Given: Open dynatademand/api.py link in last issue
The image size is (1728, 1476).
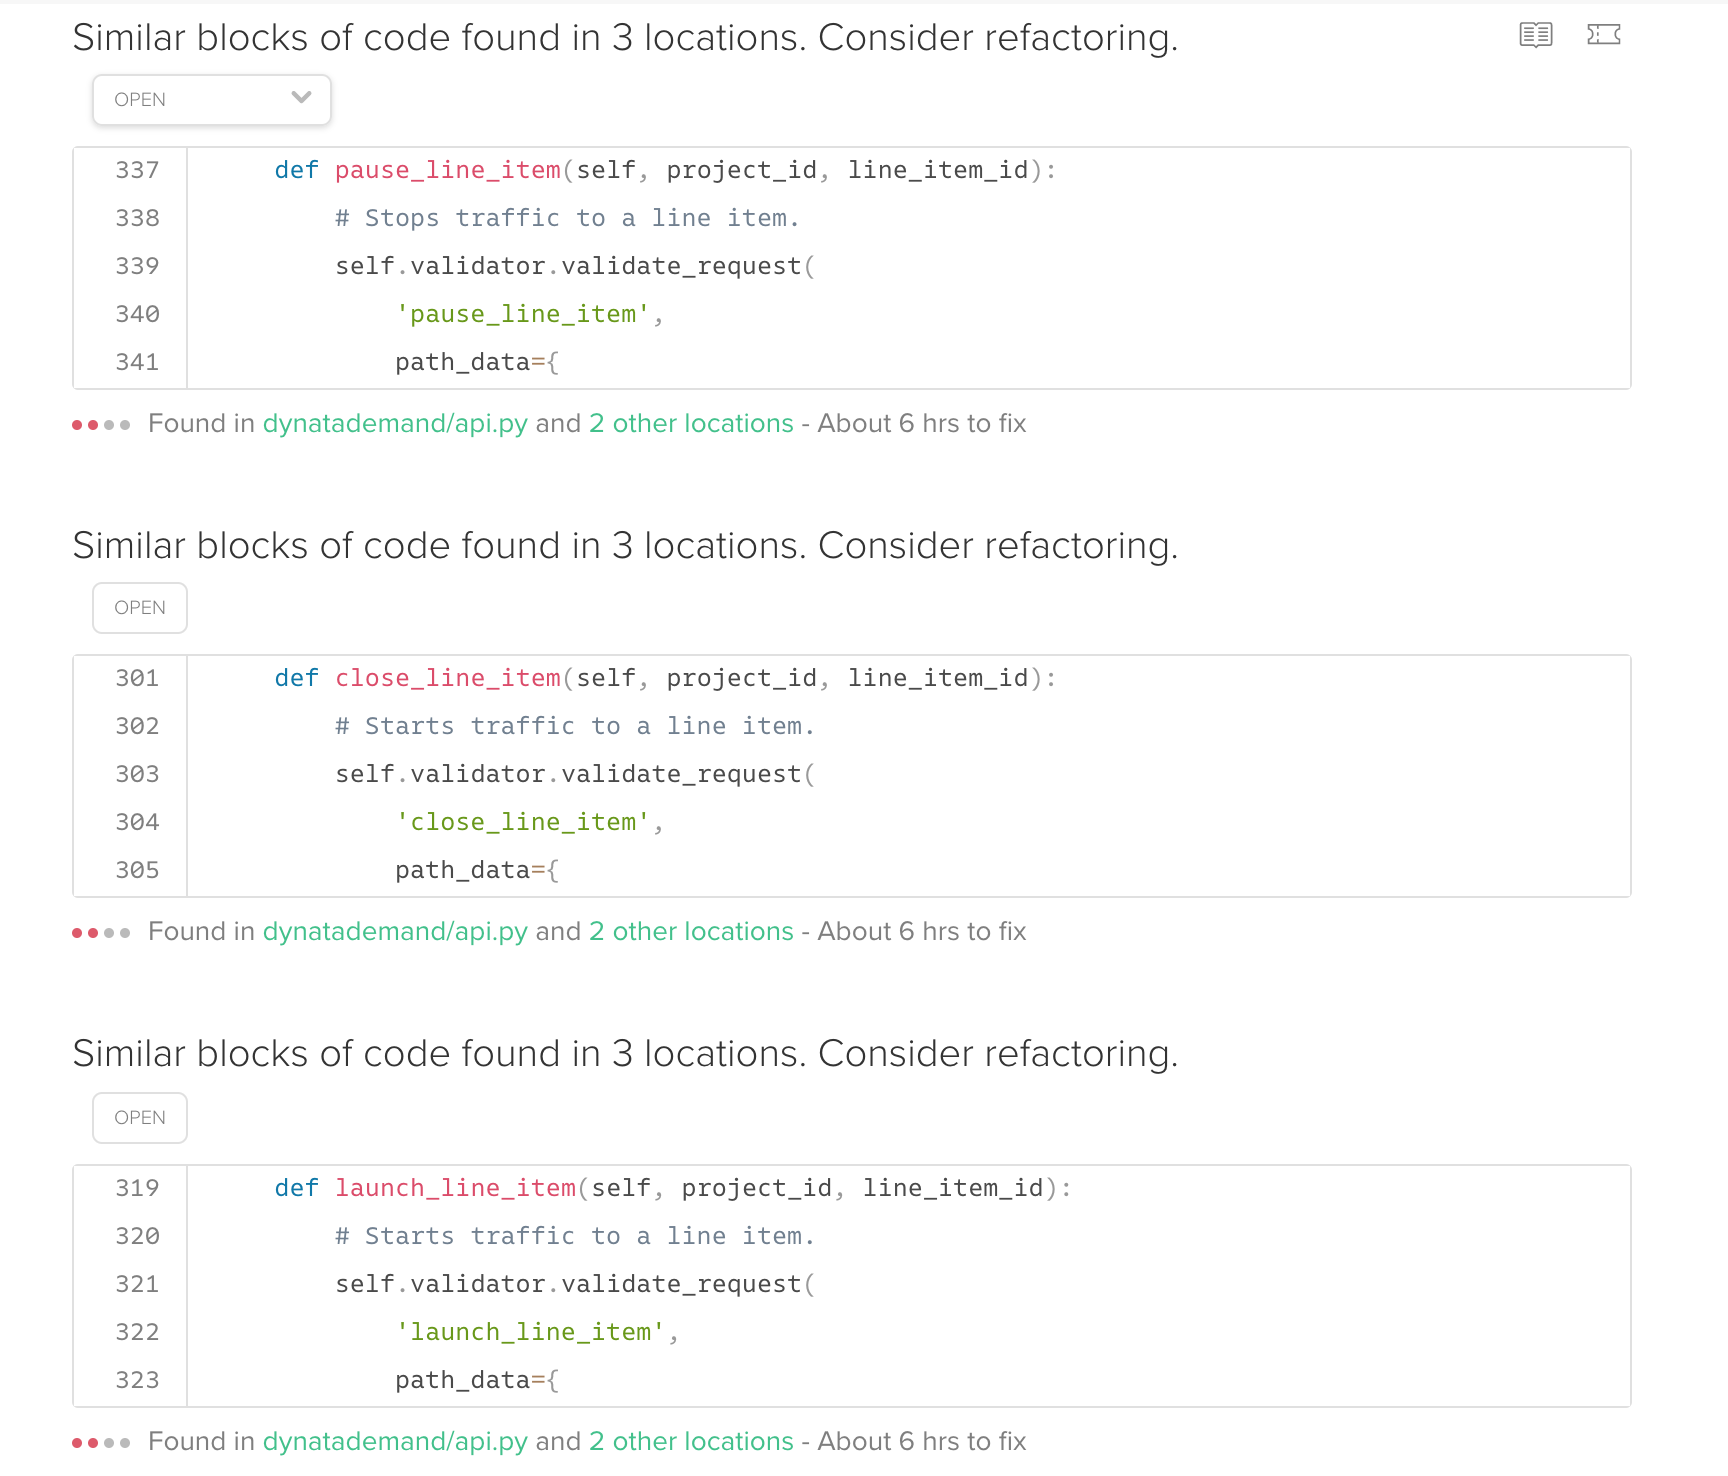Looking at the screenshot, I should click(396, 1441).
